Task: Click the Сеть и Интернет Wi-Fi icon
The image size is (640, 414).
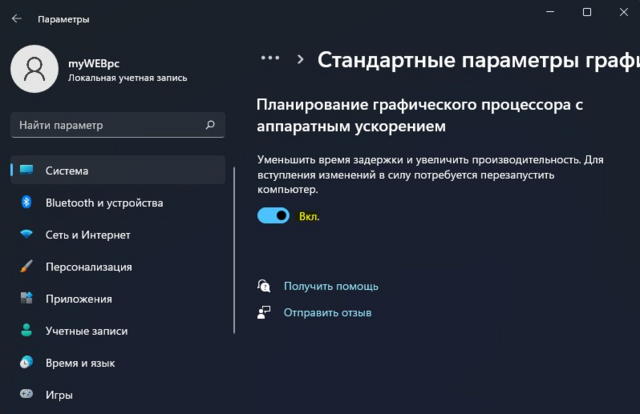Action: coord(26,235)
